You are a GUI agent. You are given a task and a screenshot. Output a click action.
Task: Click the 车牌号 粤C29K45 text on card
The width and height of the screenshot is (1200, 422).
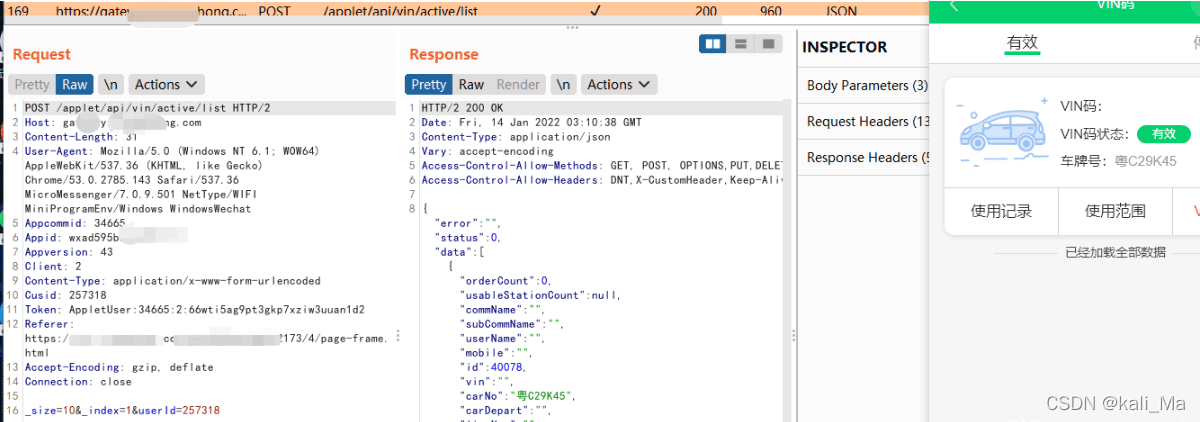1119,161
